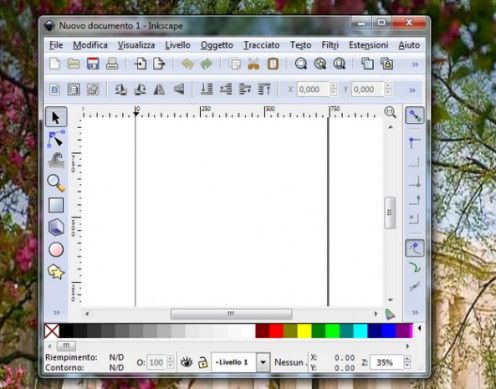Duplicate selected objects icon

tap(368, 63)
